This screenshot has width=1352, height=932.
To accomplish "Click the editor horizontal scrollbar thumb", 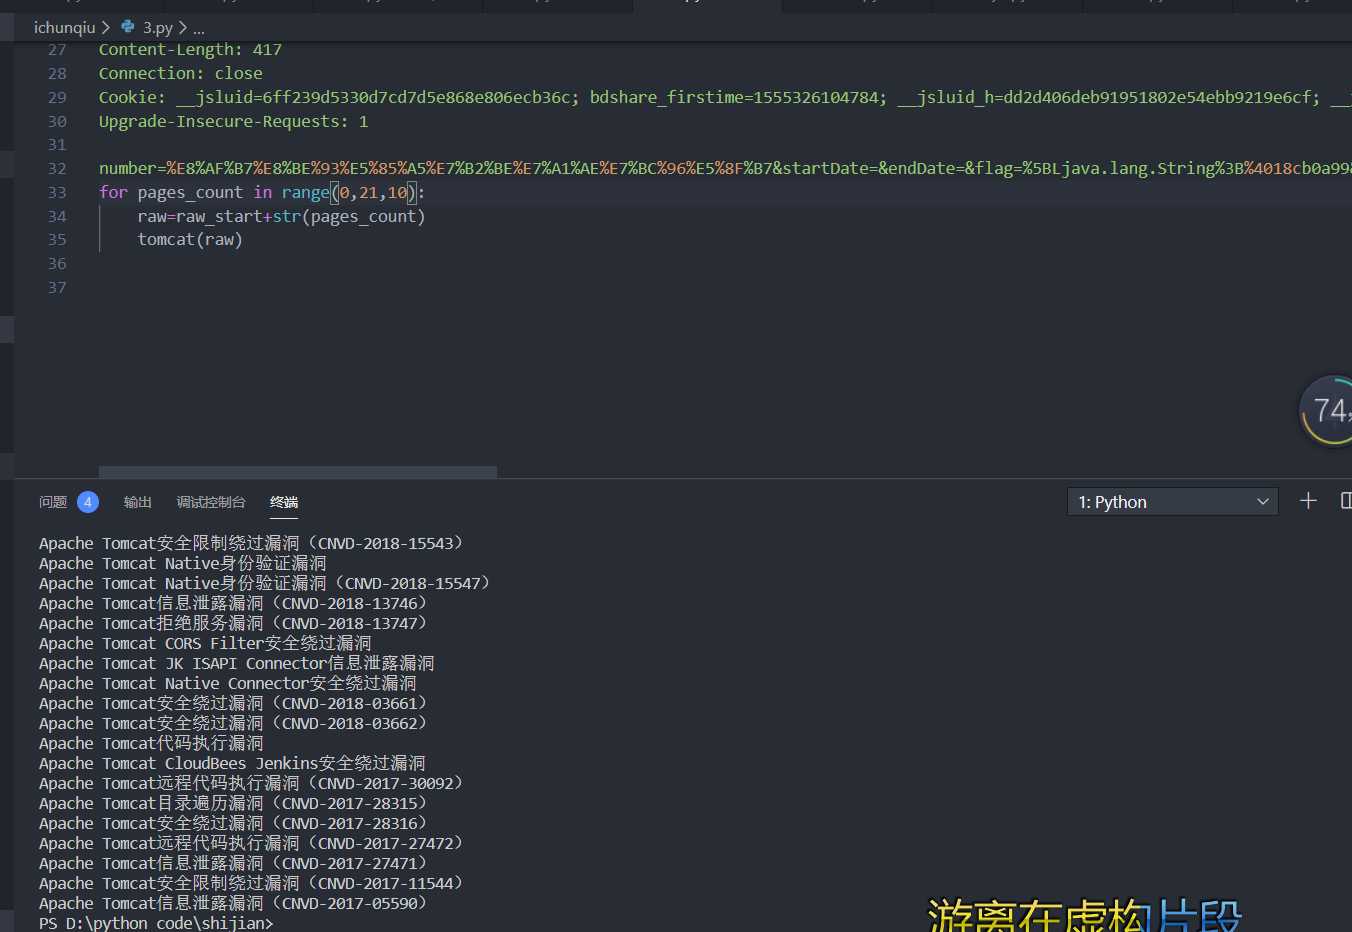I will click(298, 472).
